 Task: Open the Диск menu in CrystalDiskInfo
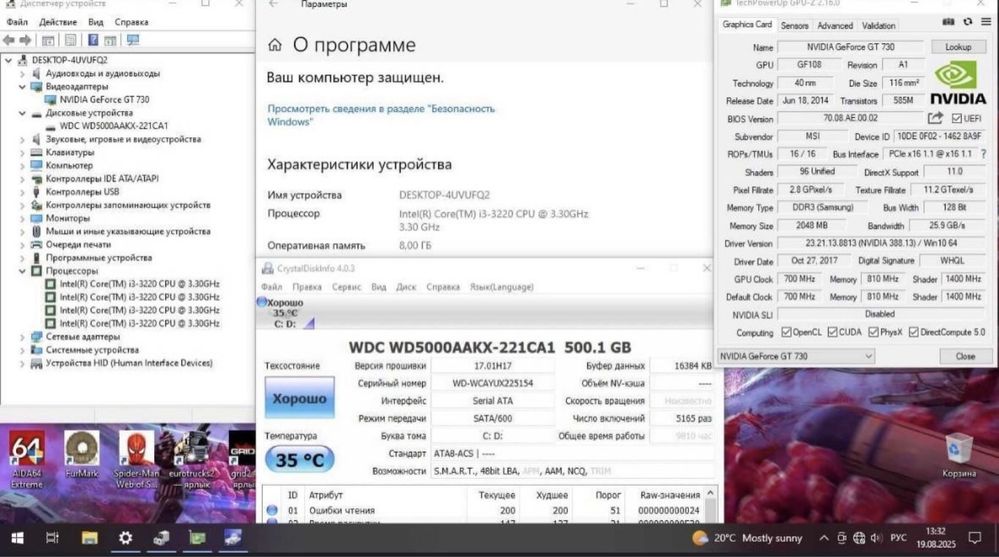click(x=406, y=287)
